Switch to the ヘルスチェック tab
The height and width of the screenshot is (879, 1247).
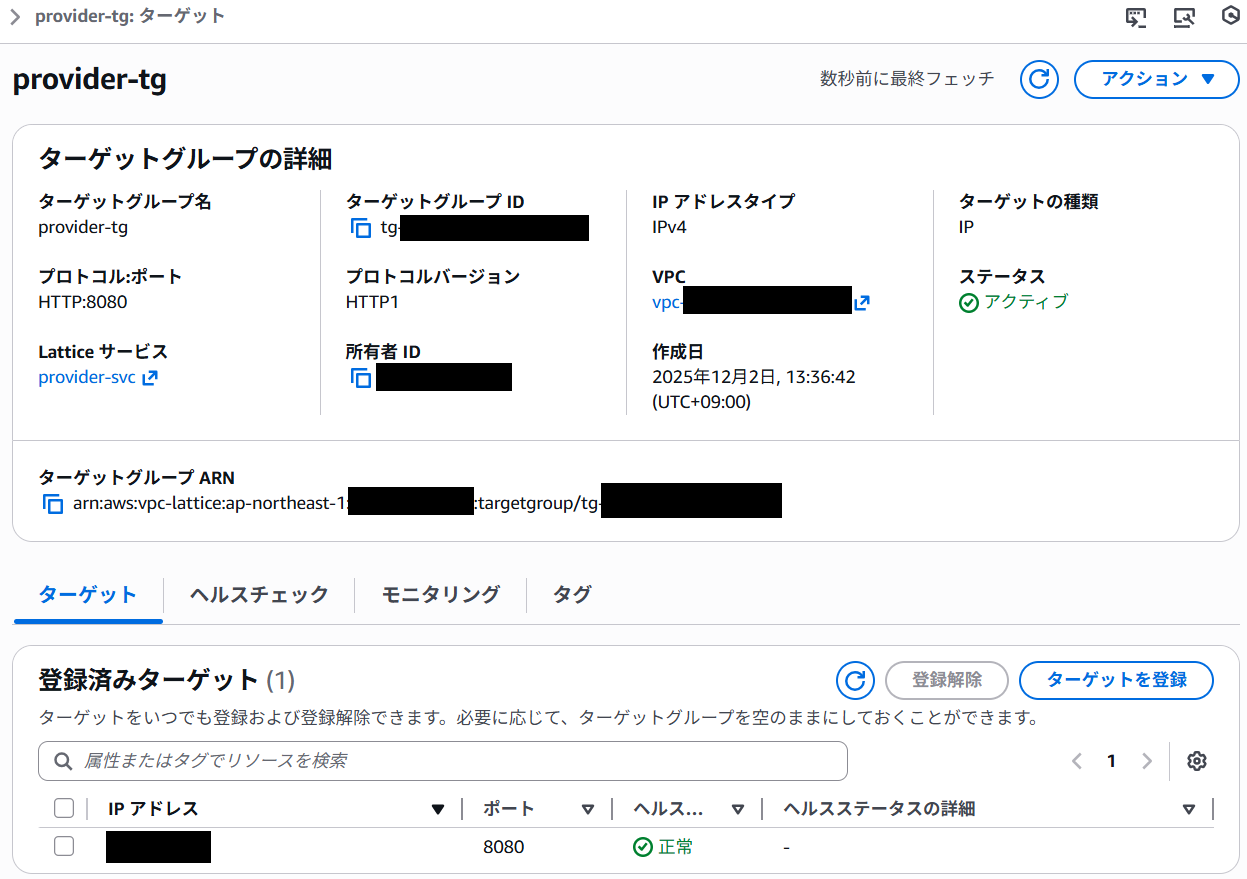tap(259, 595)
